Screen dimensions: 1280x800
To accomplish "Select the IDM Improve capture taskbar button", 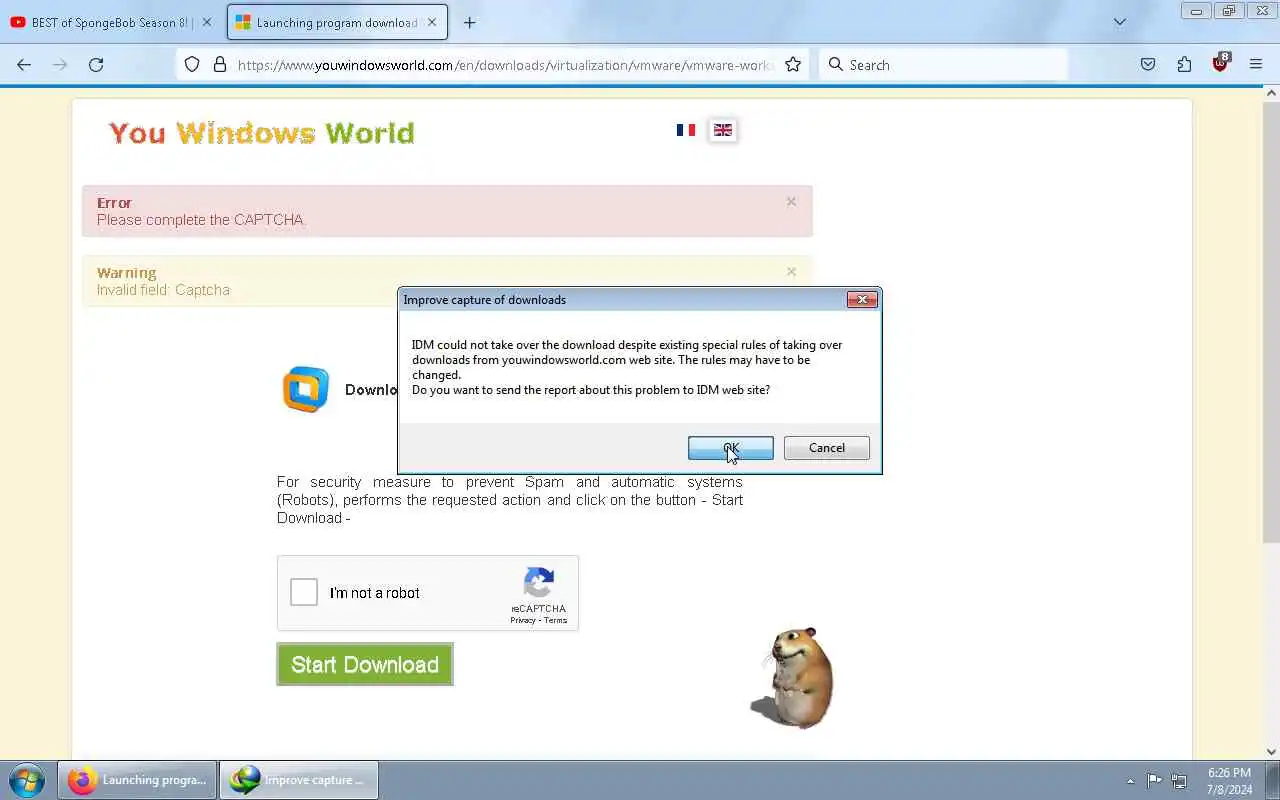I will point(299,780).
